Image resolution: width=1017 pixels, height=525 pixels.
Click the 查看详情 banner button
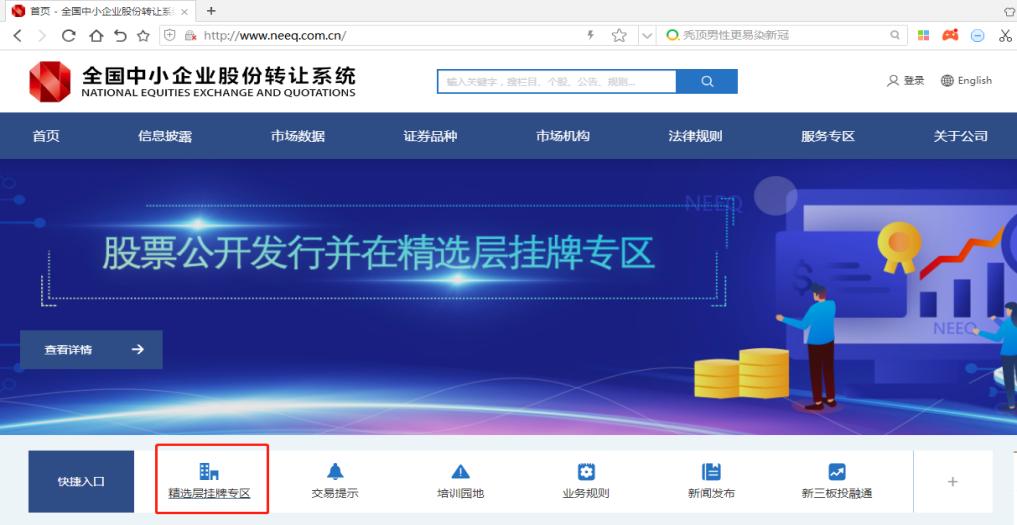coord(91,350)
